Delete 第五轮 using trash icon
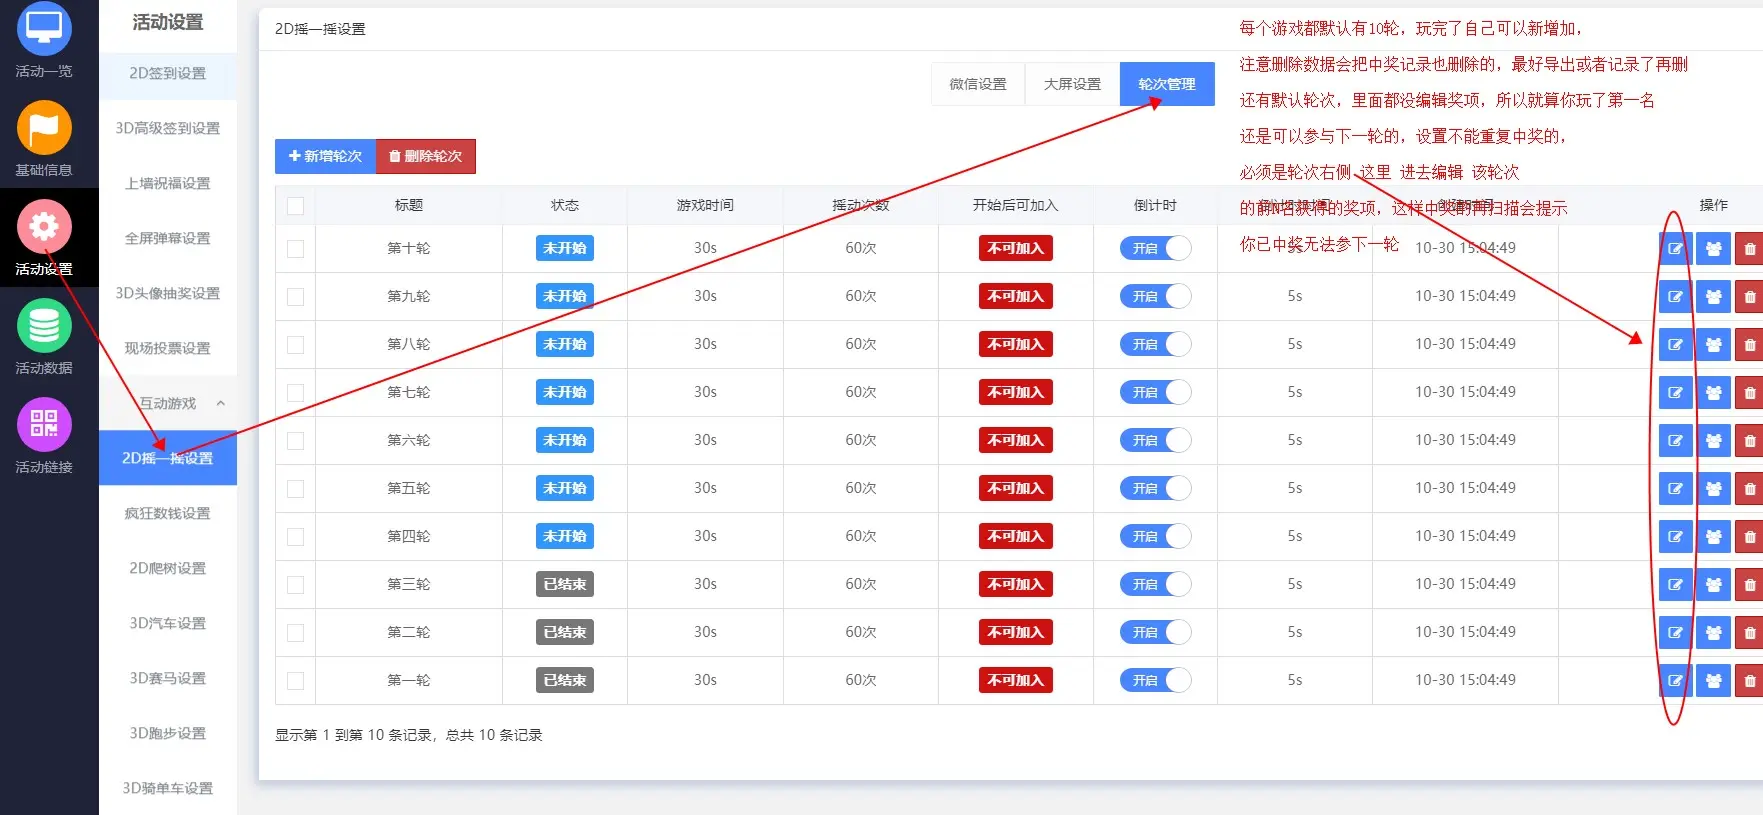Image resolution: width=1763 pixels, height=815 pixels. (1749, 489)
